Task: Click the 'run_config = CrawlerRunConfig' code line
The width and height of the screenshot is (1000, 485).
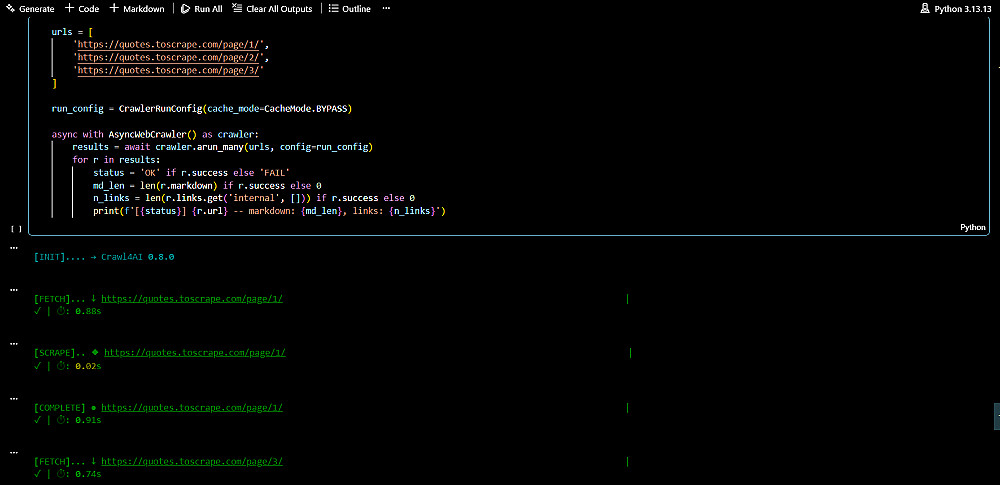Action: coord(202,108)
